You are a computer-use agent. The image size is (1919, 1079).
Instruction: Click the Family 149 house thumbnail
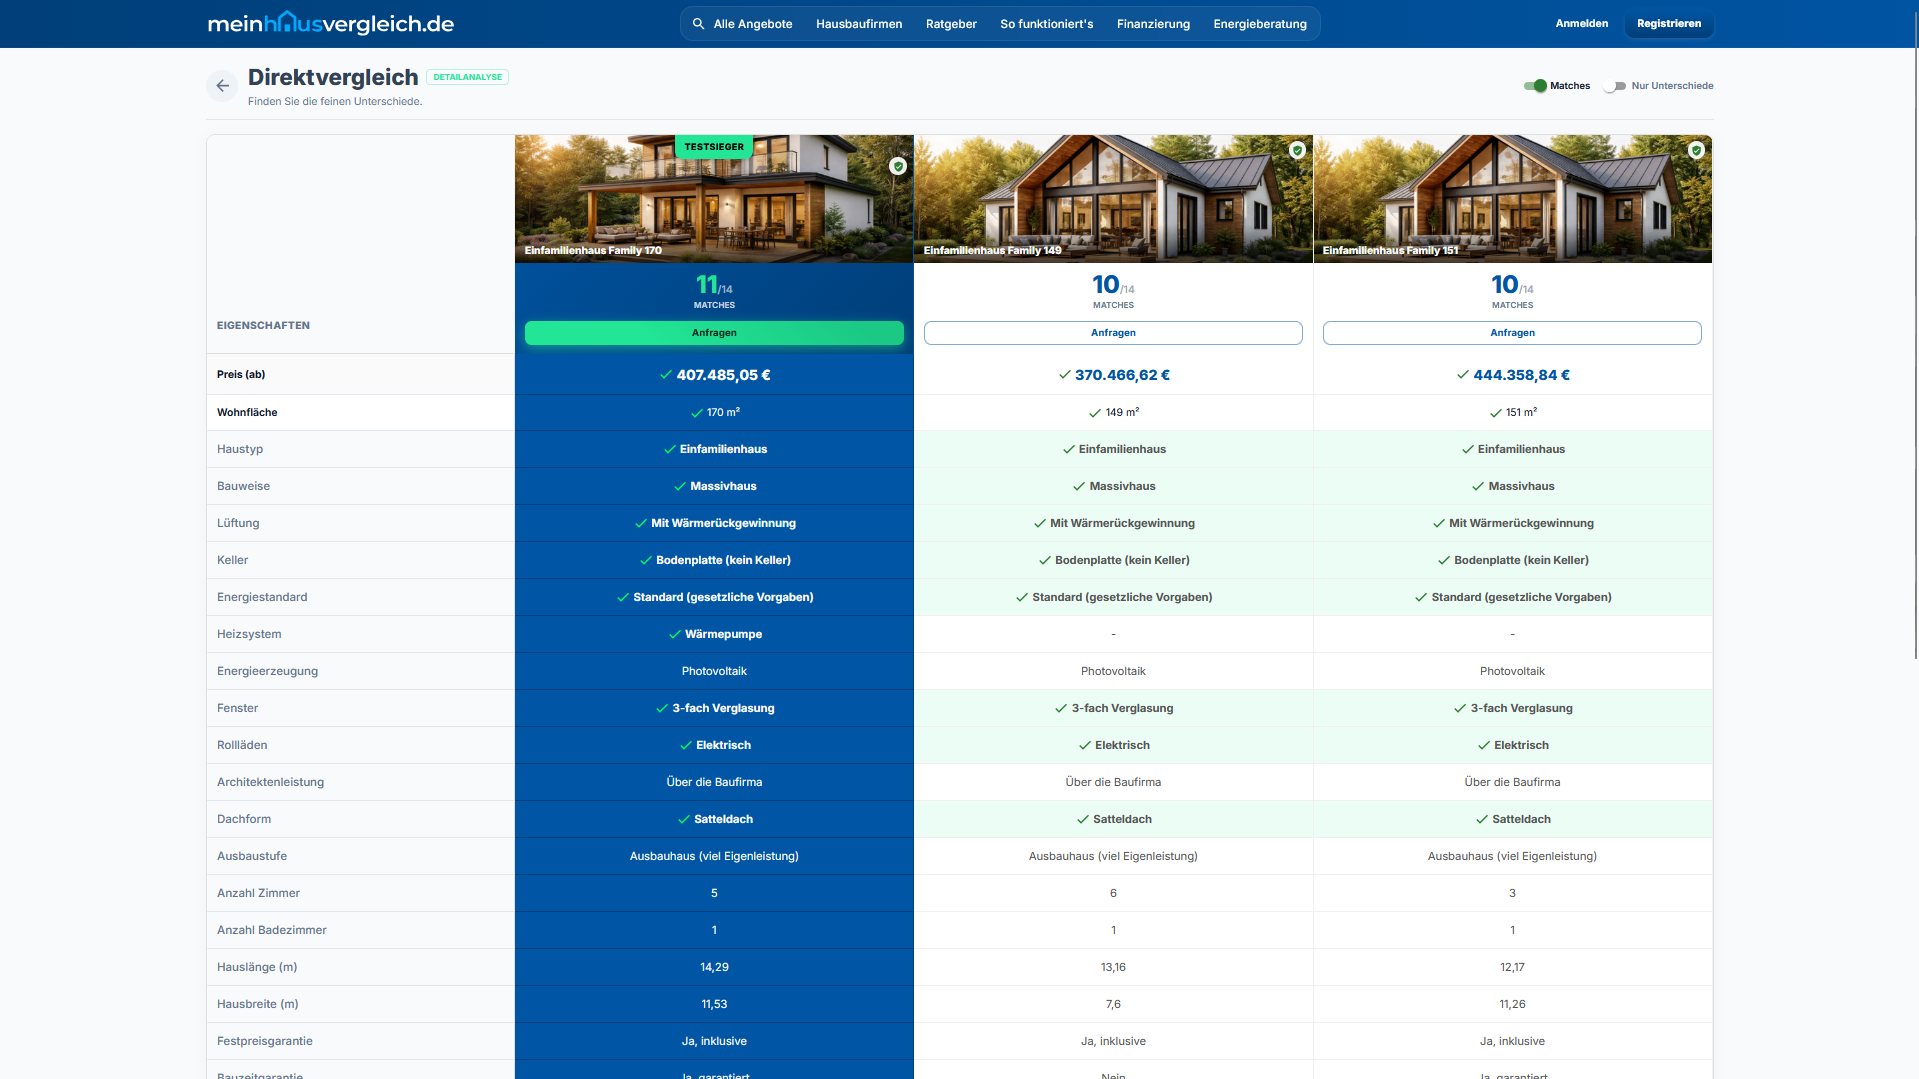[1113, 198]
